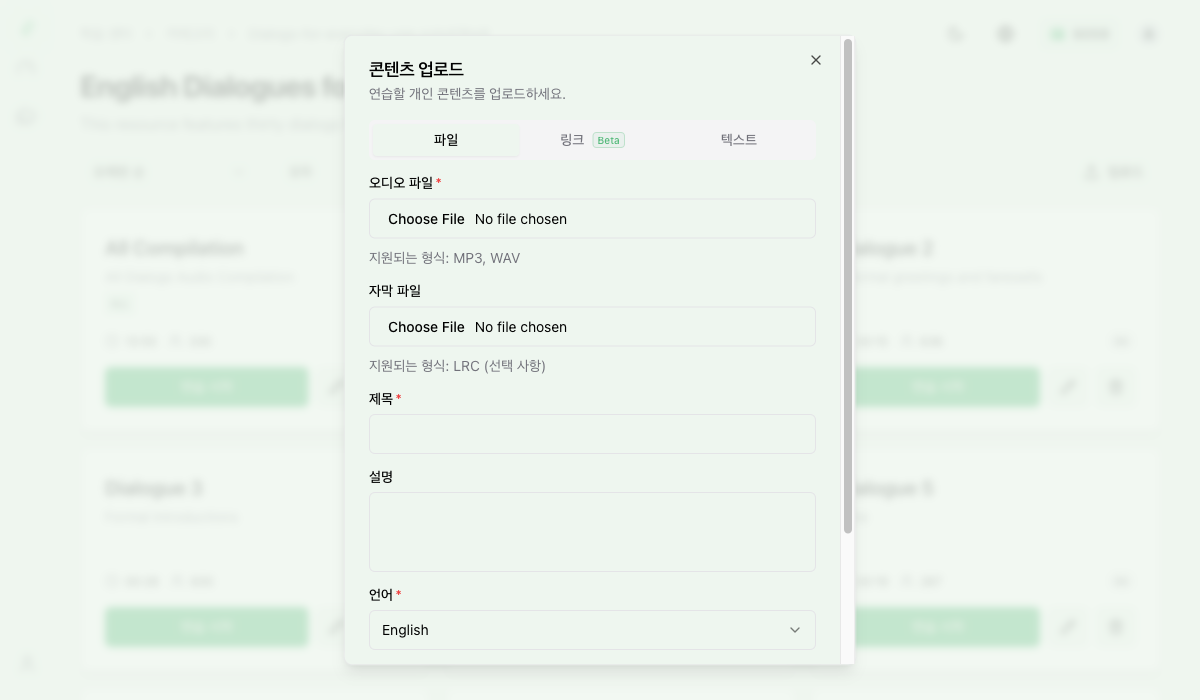Screen dimensions: 1200x700
Task: Click the search icon in top navigation
Action: pos(955,33)
